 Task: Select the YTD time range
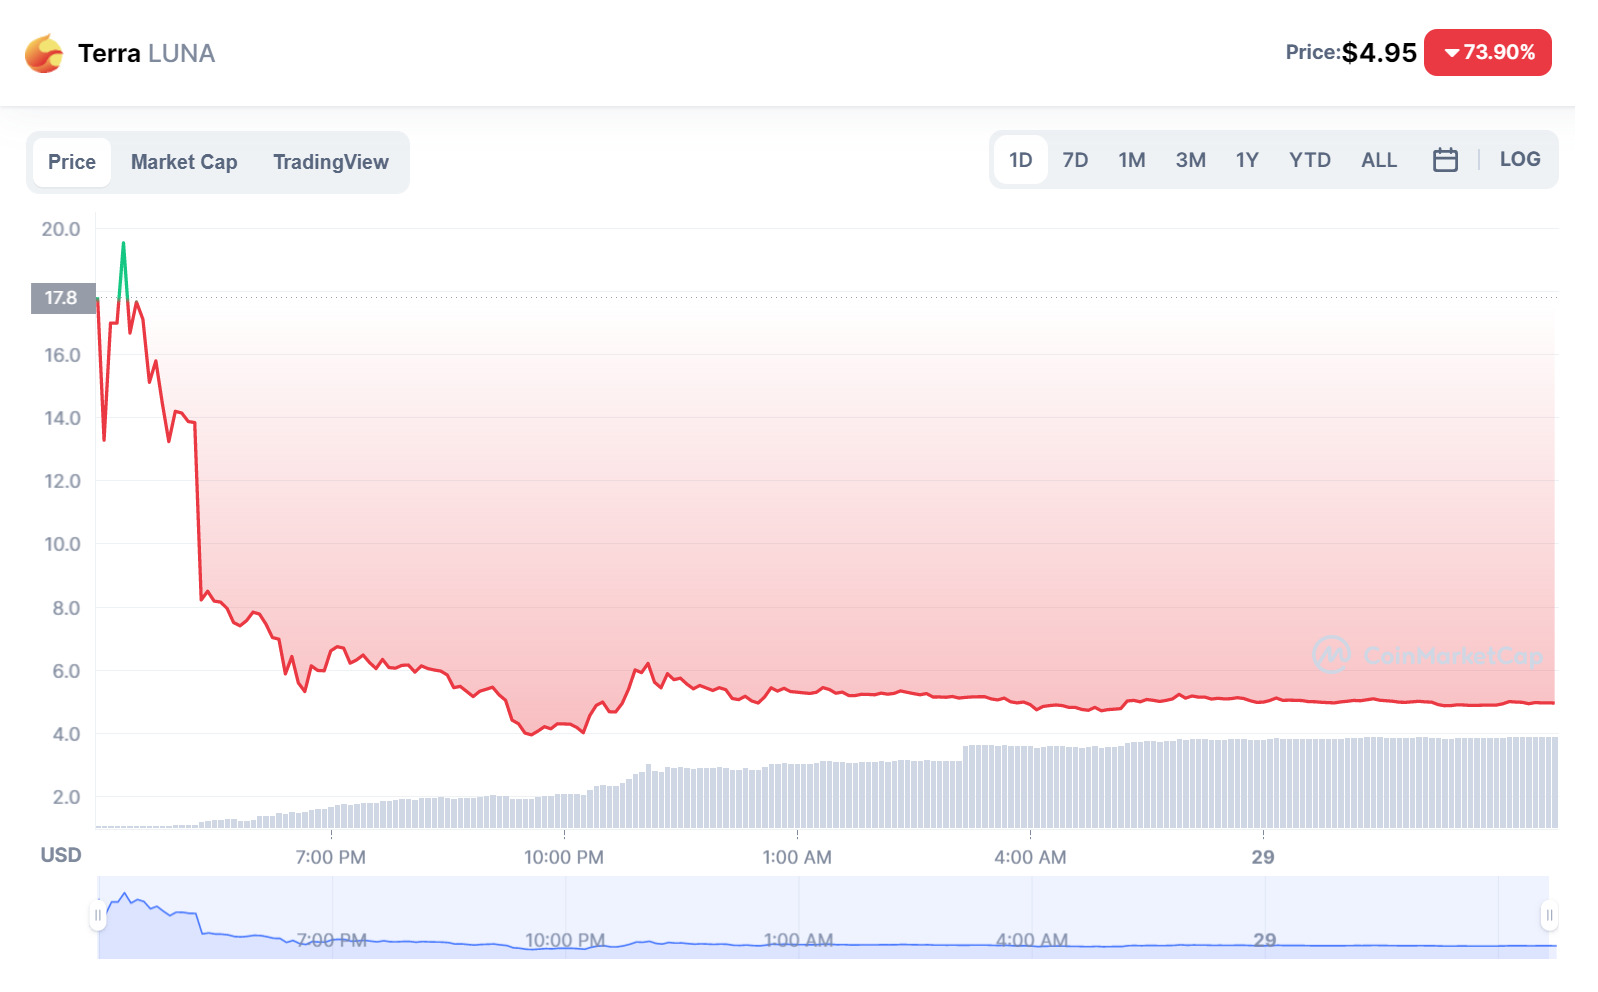[x=1310, y=160]
